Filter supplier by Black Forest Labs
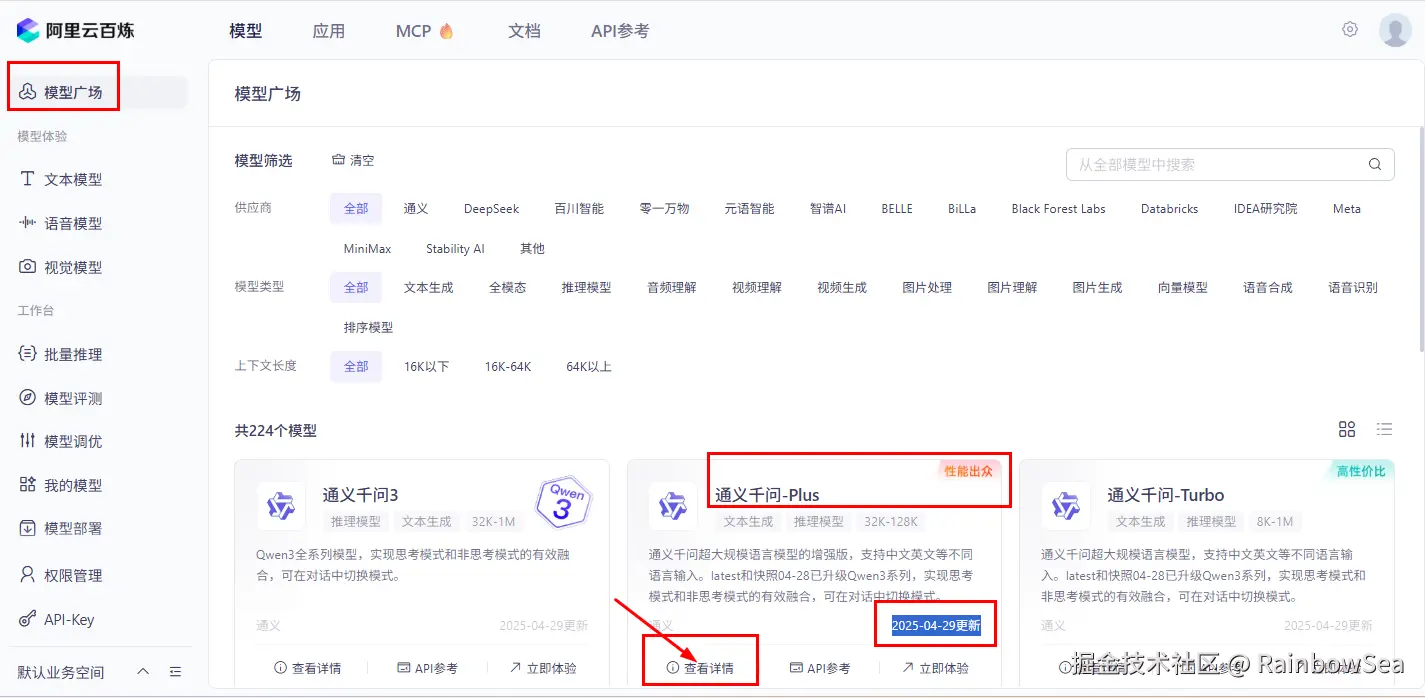The height and width of the screenshot is (698, 1425). point(1058,208)
